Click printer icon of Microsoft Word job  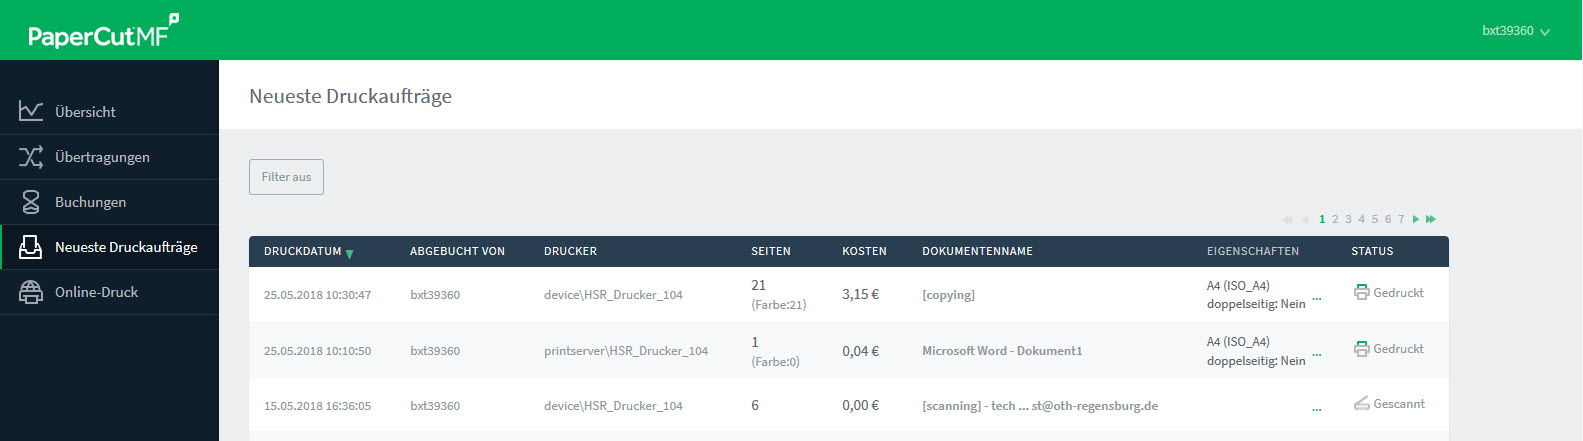pyautogui.click(x=1361, y=349)
